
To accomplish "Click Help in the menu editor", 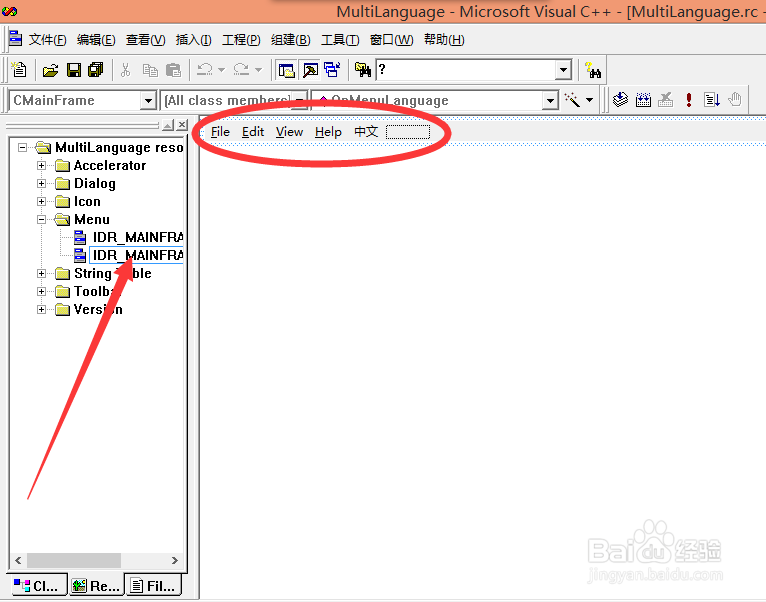I will point(328,132).
